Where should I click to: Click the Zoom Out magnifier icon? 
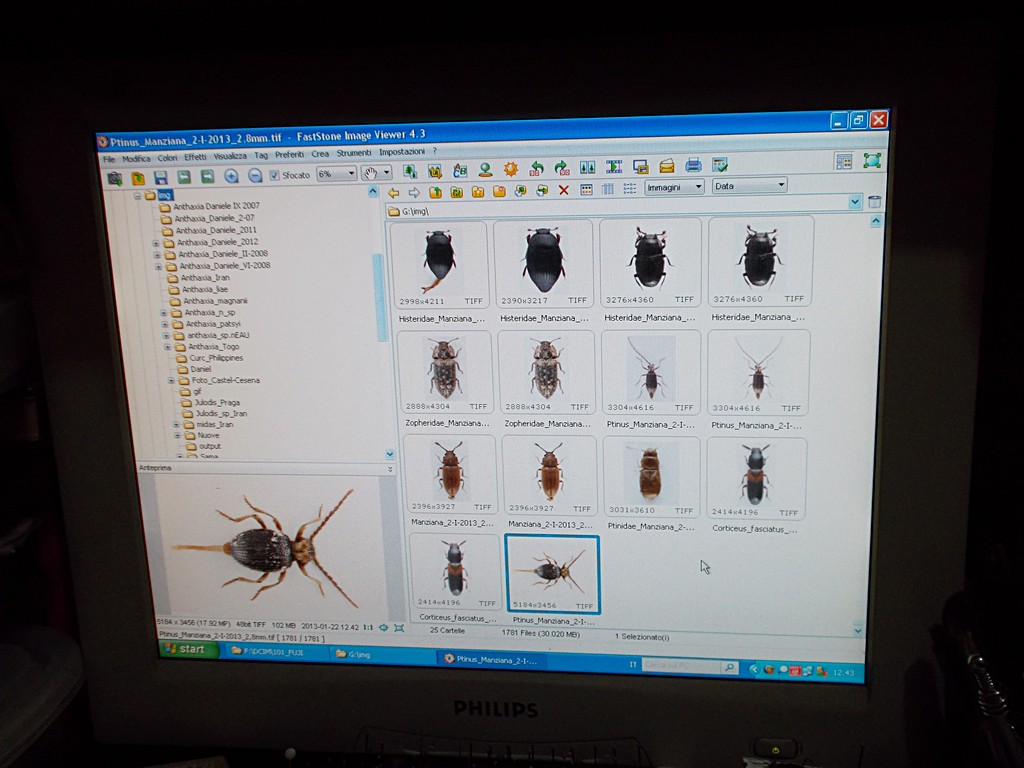(255, 176)
